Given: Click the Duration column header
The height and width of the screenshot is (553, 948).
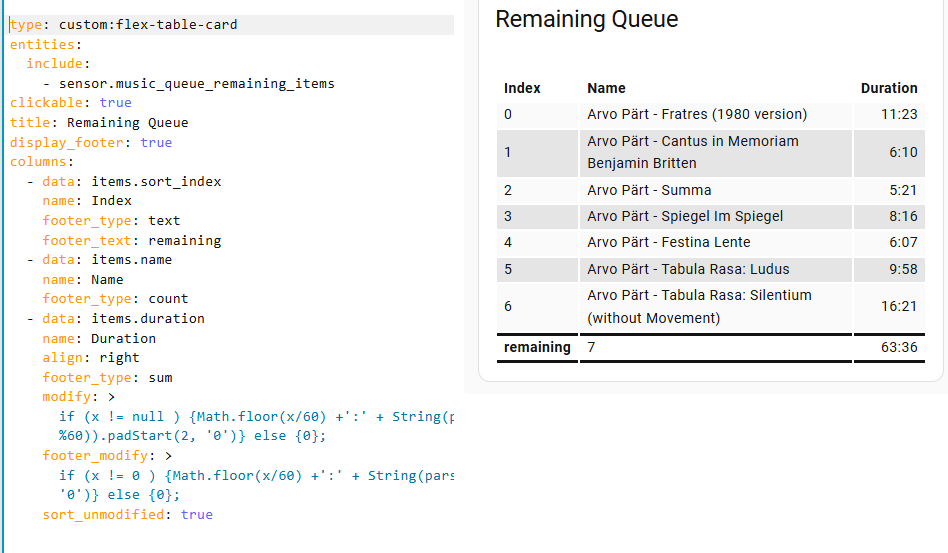Looking at the screenshot, I should point(888,88).
